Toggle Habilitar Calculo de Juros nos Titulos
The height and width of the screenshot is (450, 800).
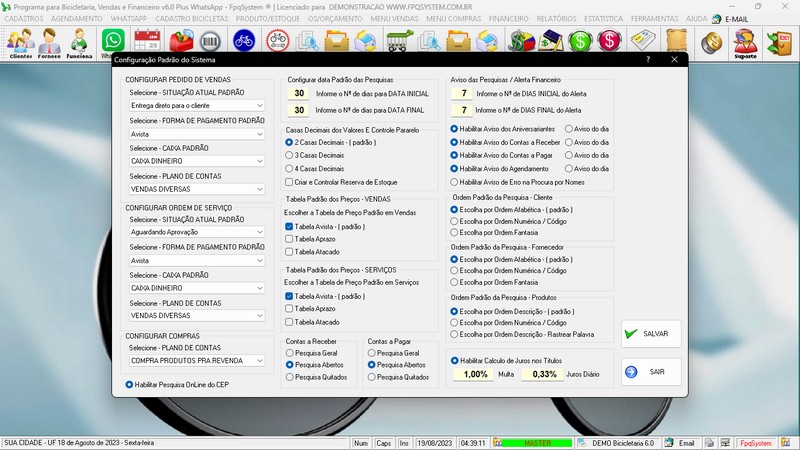pos(506,361)
